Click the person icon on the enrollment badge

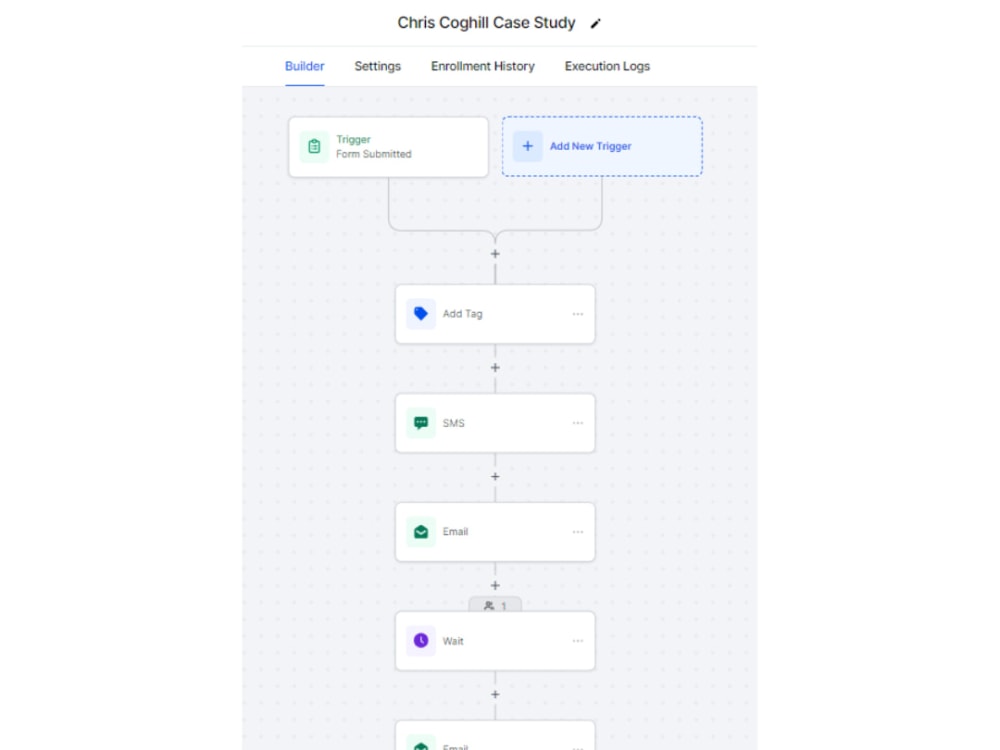(488, 605)
